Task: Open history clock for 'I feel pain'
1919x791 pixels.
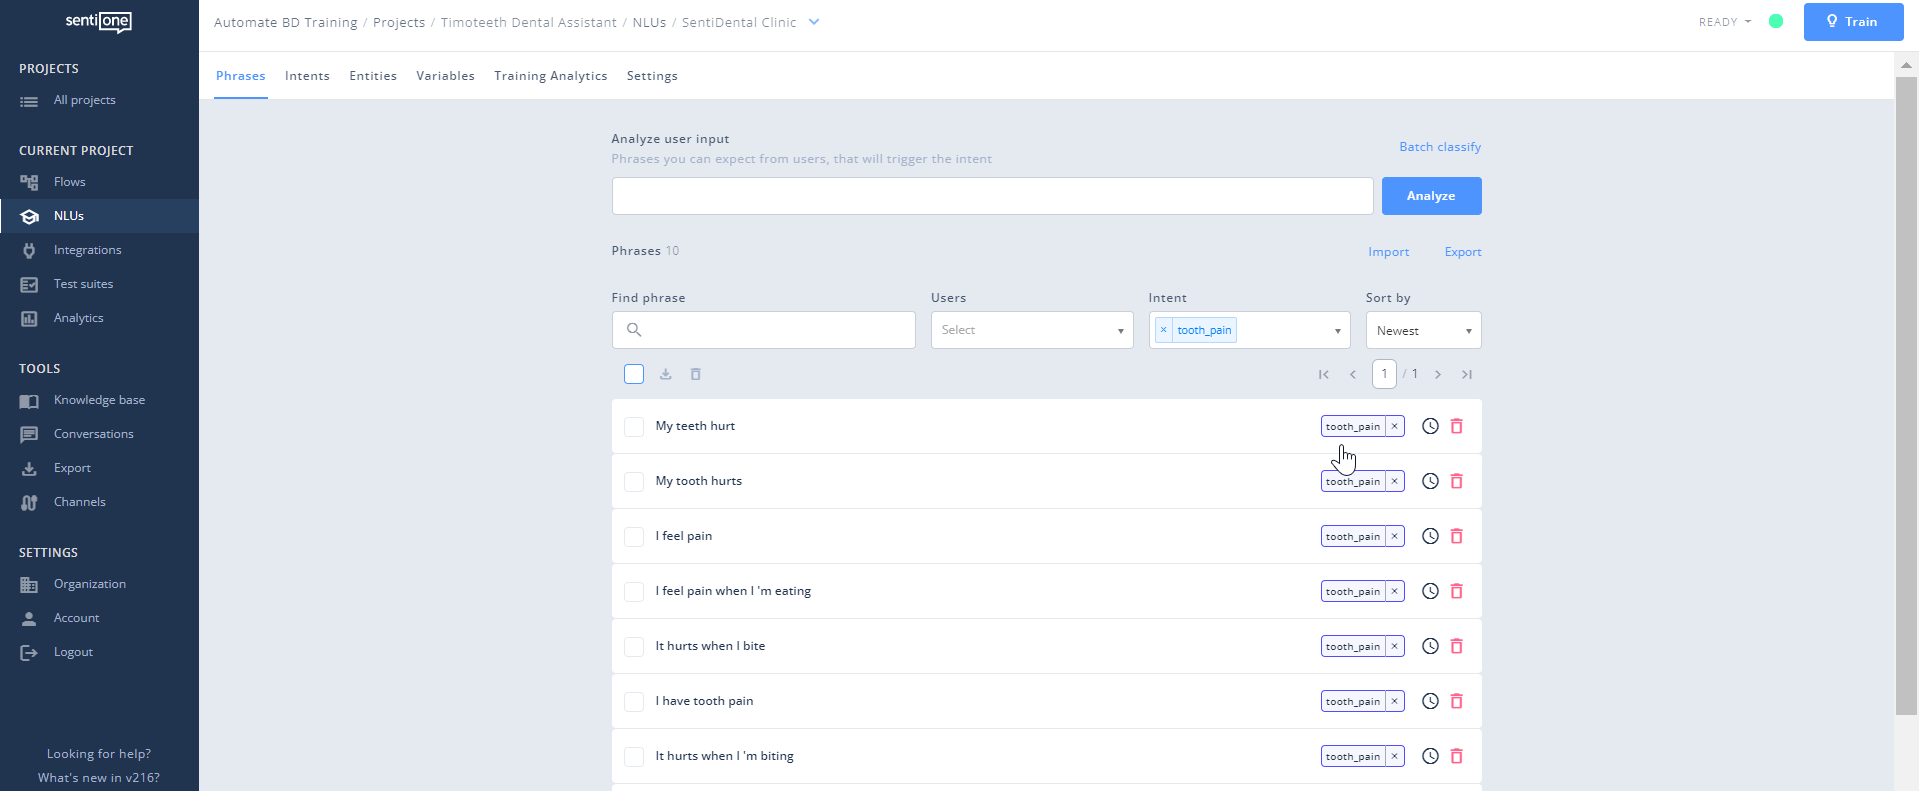Action: (x=1430, y=536)
